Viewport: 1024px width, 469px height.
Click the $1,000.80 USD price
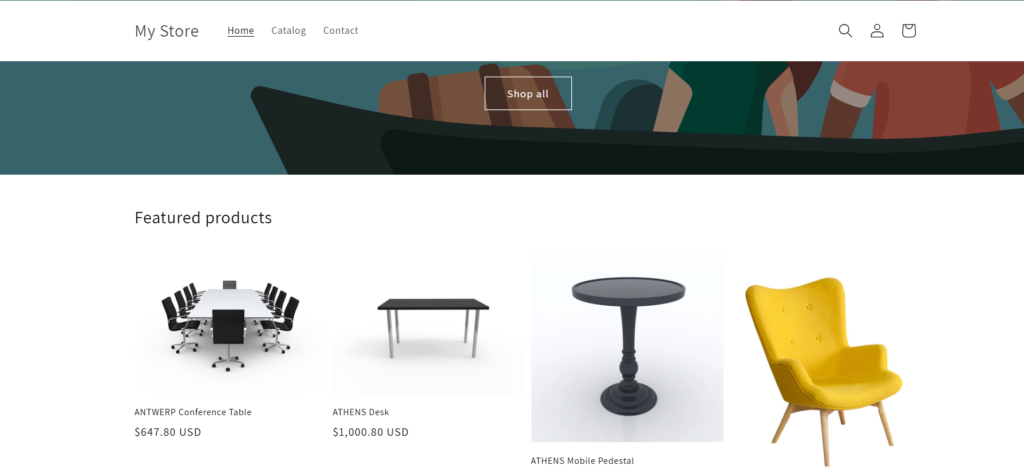pyautogui.click(x=370, y=432)
